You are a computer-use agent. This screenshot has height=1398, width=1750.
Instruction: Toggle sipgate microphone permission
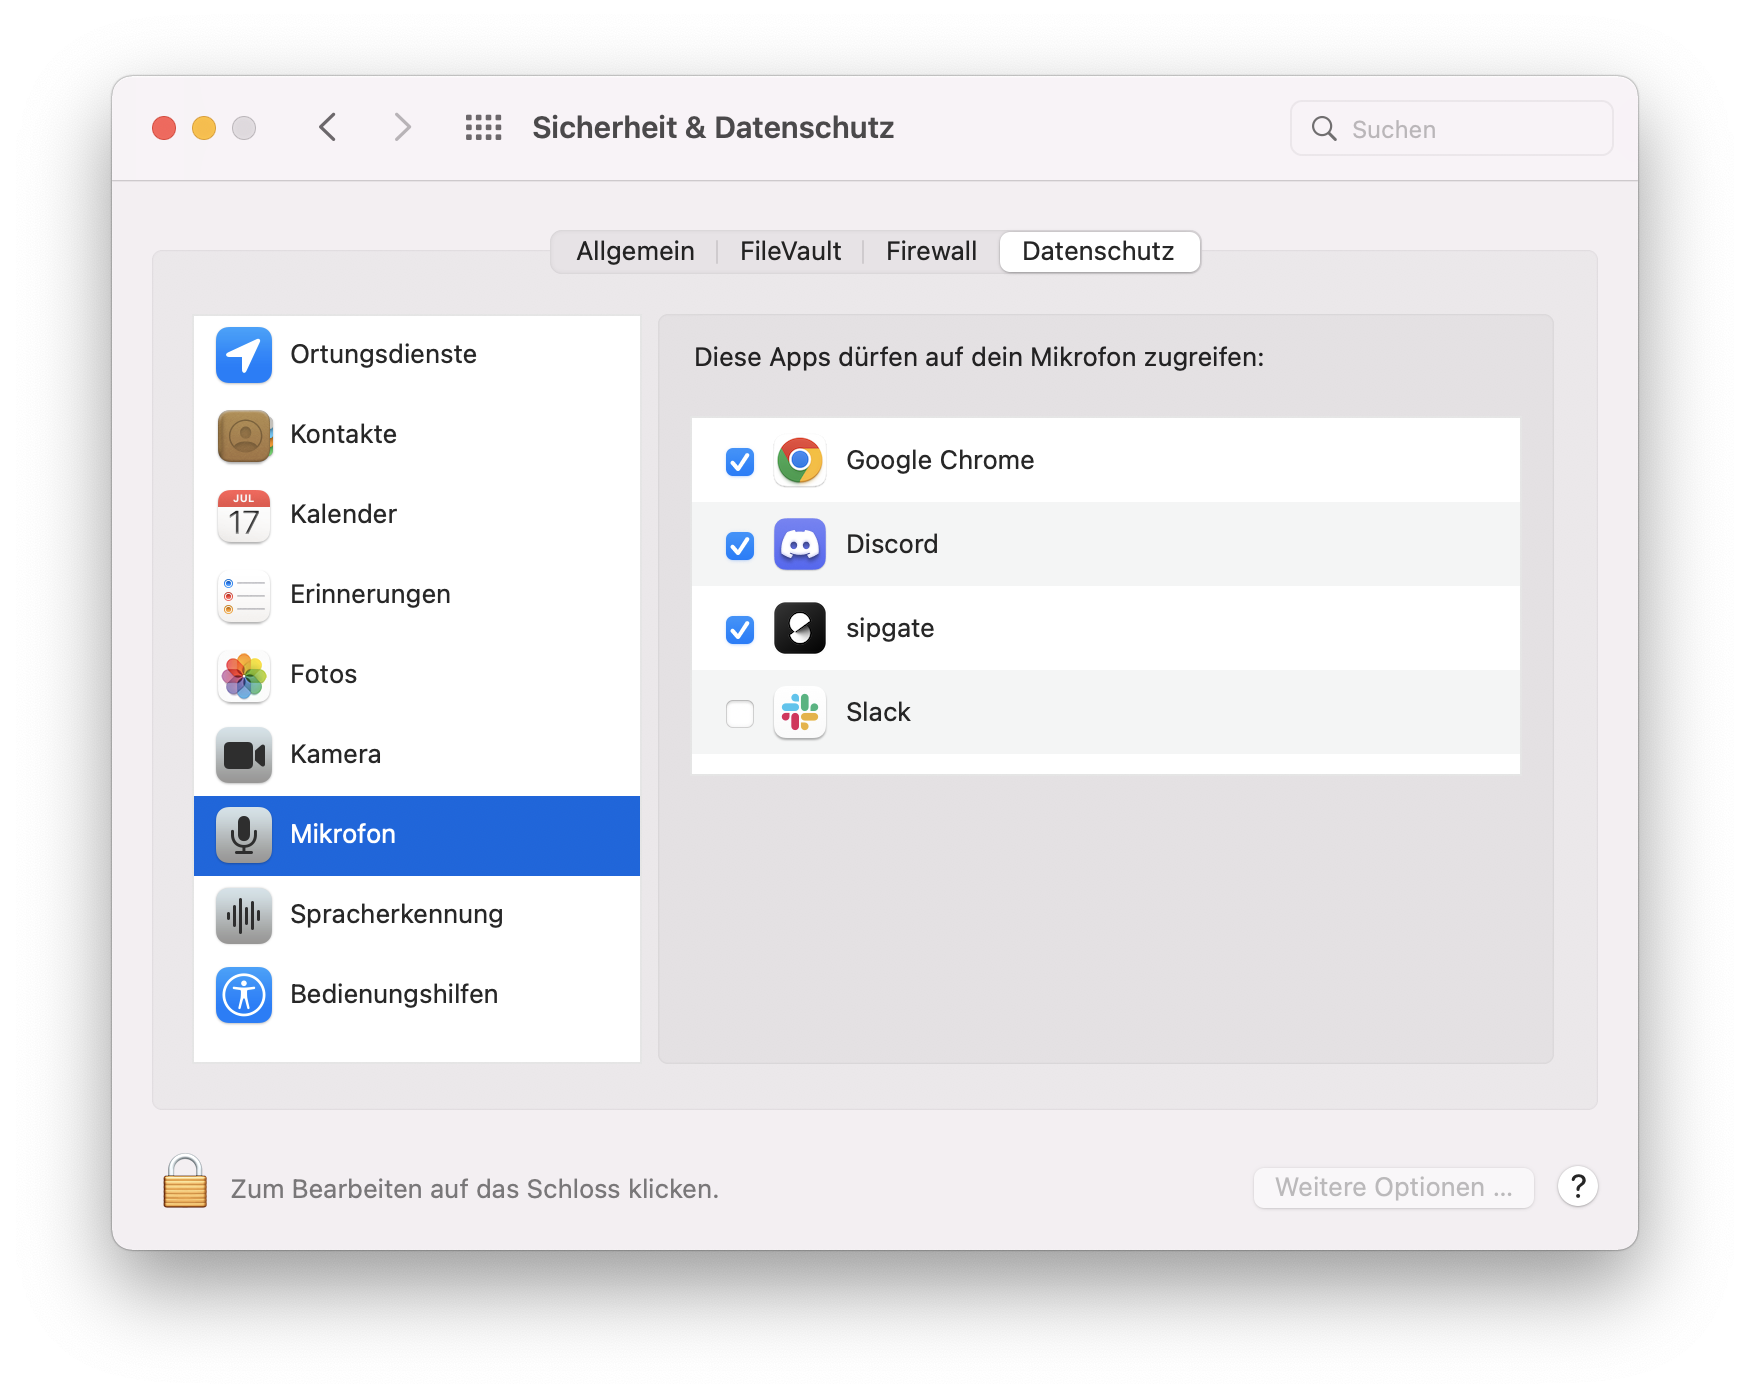740,630
